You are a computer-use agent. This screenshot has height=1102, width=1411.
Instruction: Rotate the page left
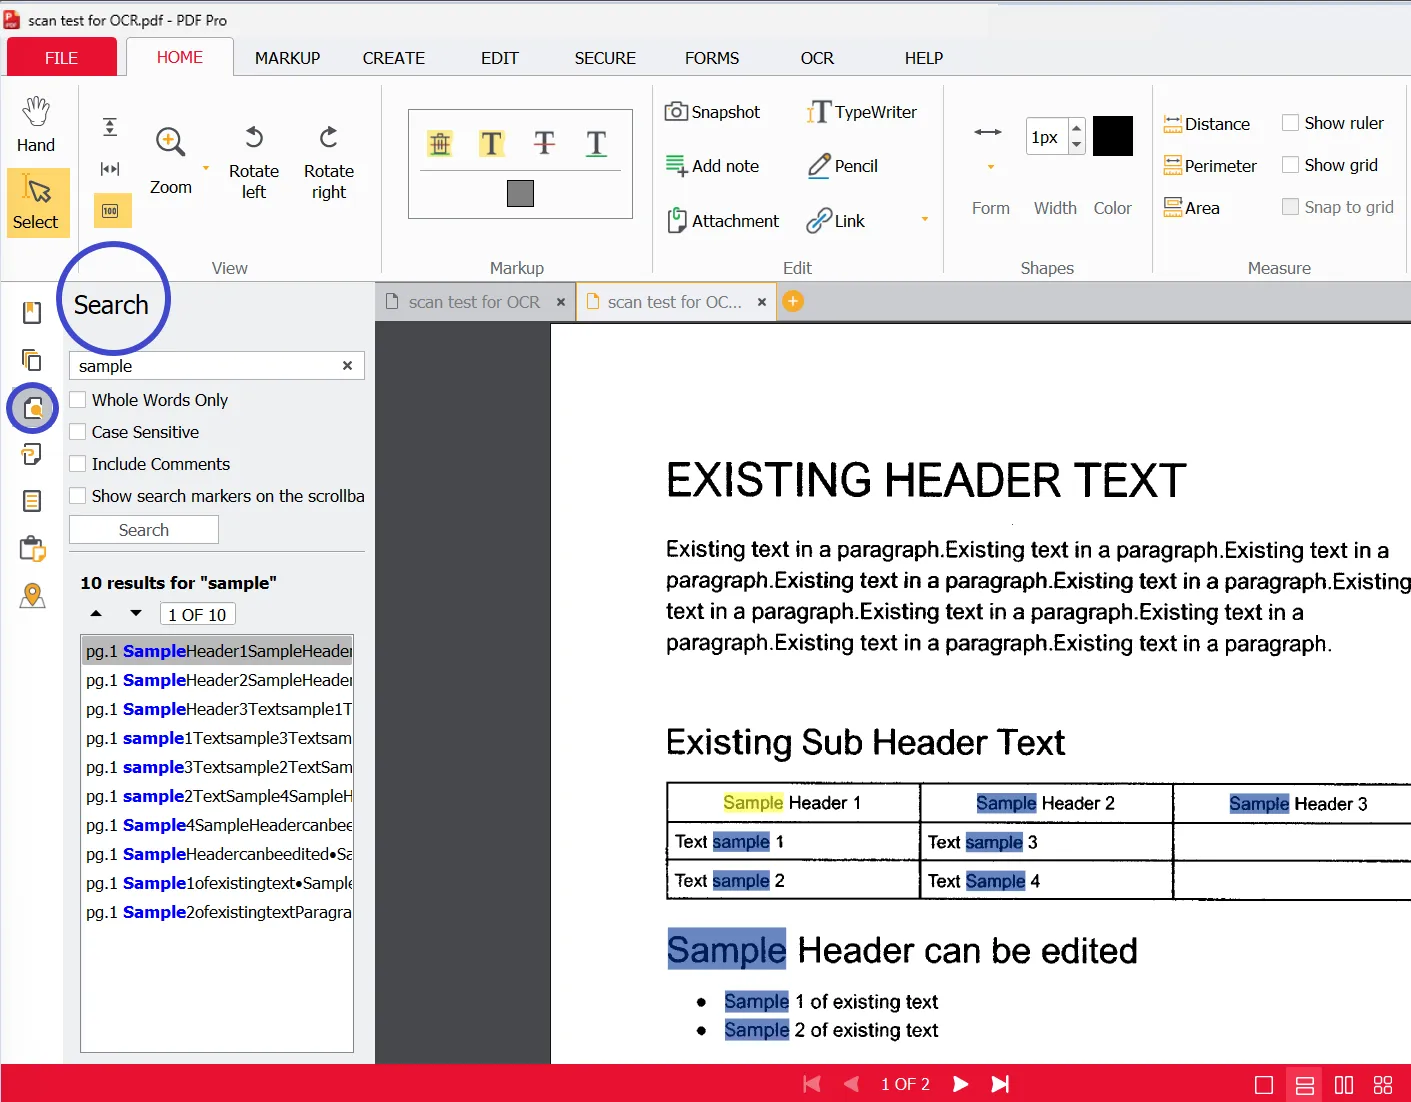[254, 162]
